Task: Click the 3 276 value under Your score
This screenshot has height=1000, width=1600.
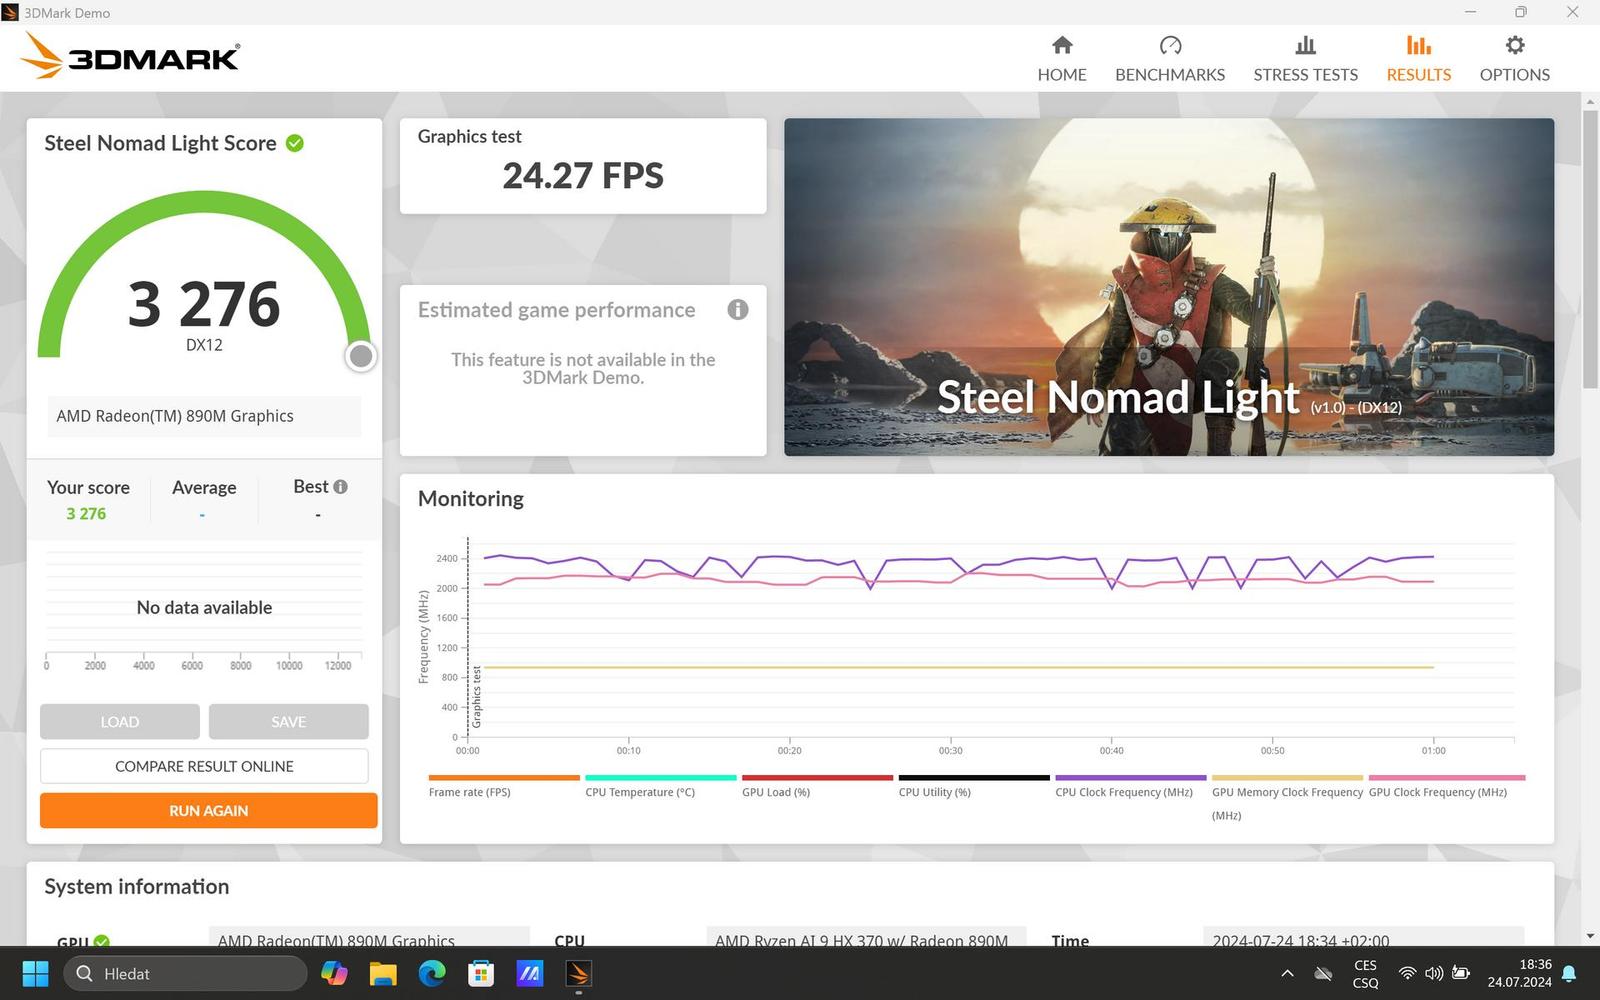Action: click(86, 513)
